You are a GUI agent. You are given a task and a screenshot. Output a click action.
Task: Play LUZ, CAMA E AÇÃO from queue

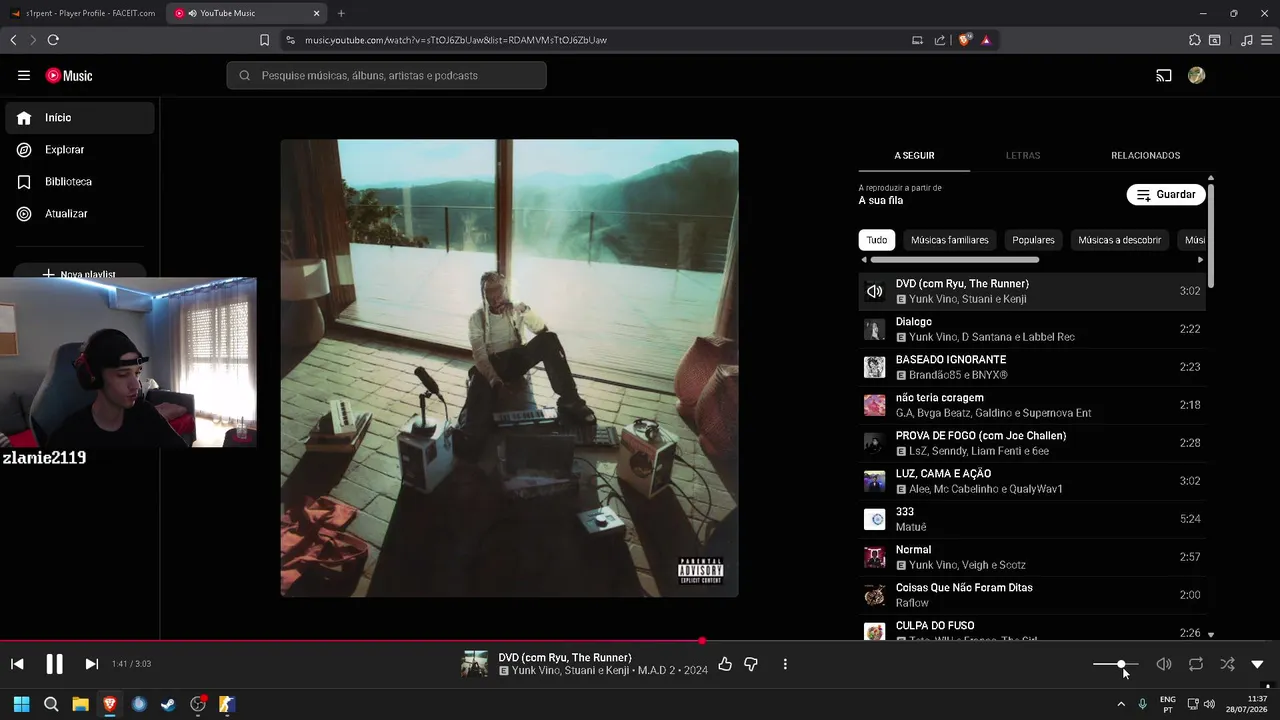(x=1032, y=481)
